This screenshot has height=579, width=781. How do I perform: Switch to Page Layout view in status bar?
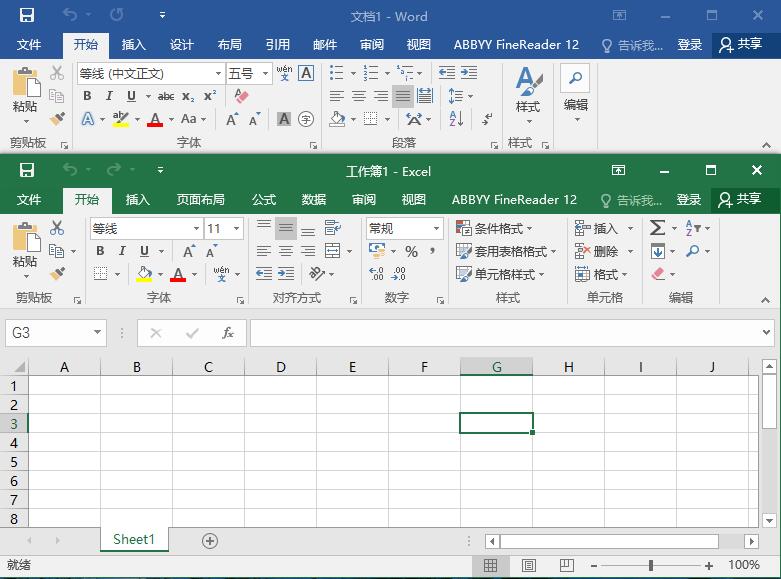pyautogui.click(x=529, y=565)
